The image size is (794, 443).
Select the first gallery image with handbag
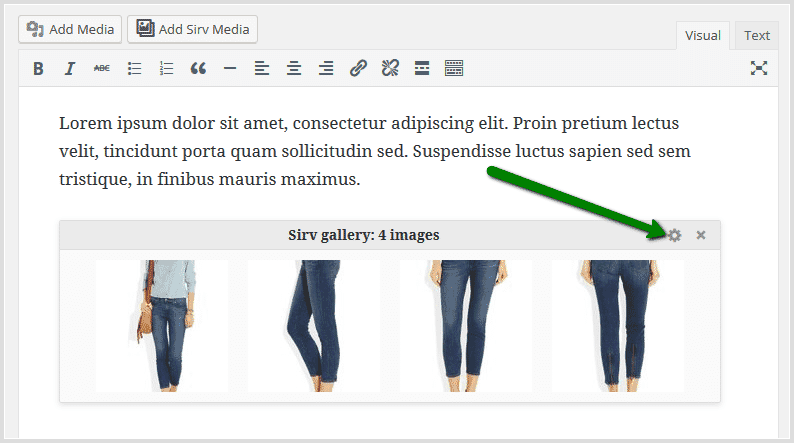(x=162, y=326)
